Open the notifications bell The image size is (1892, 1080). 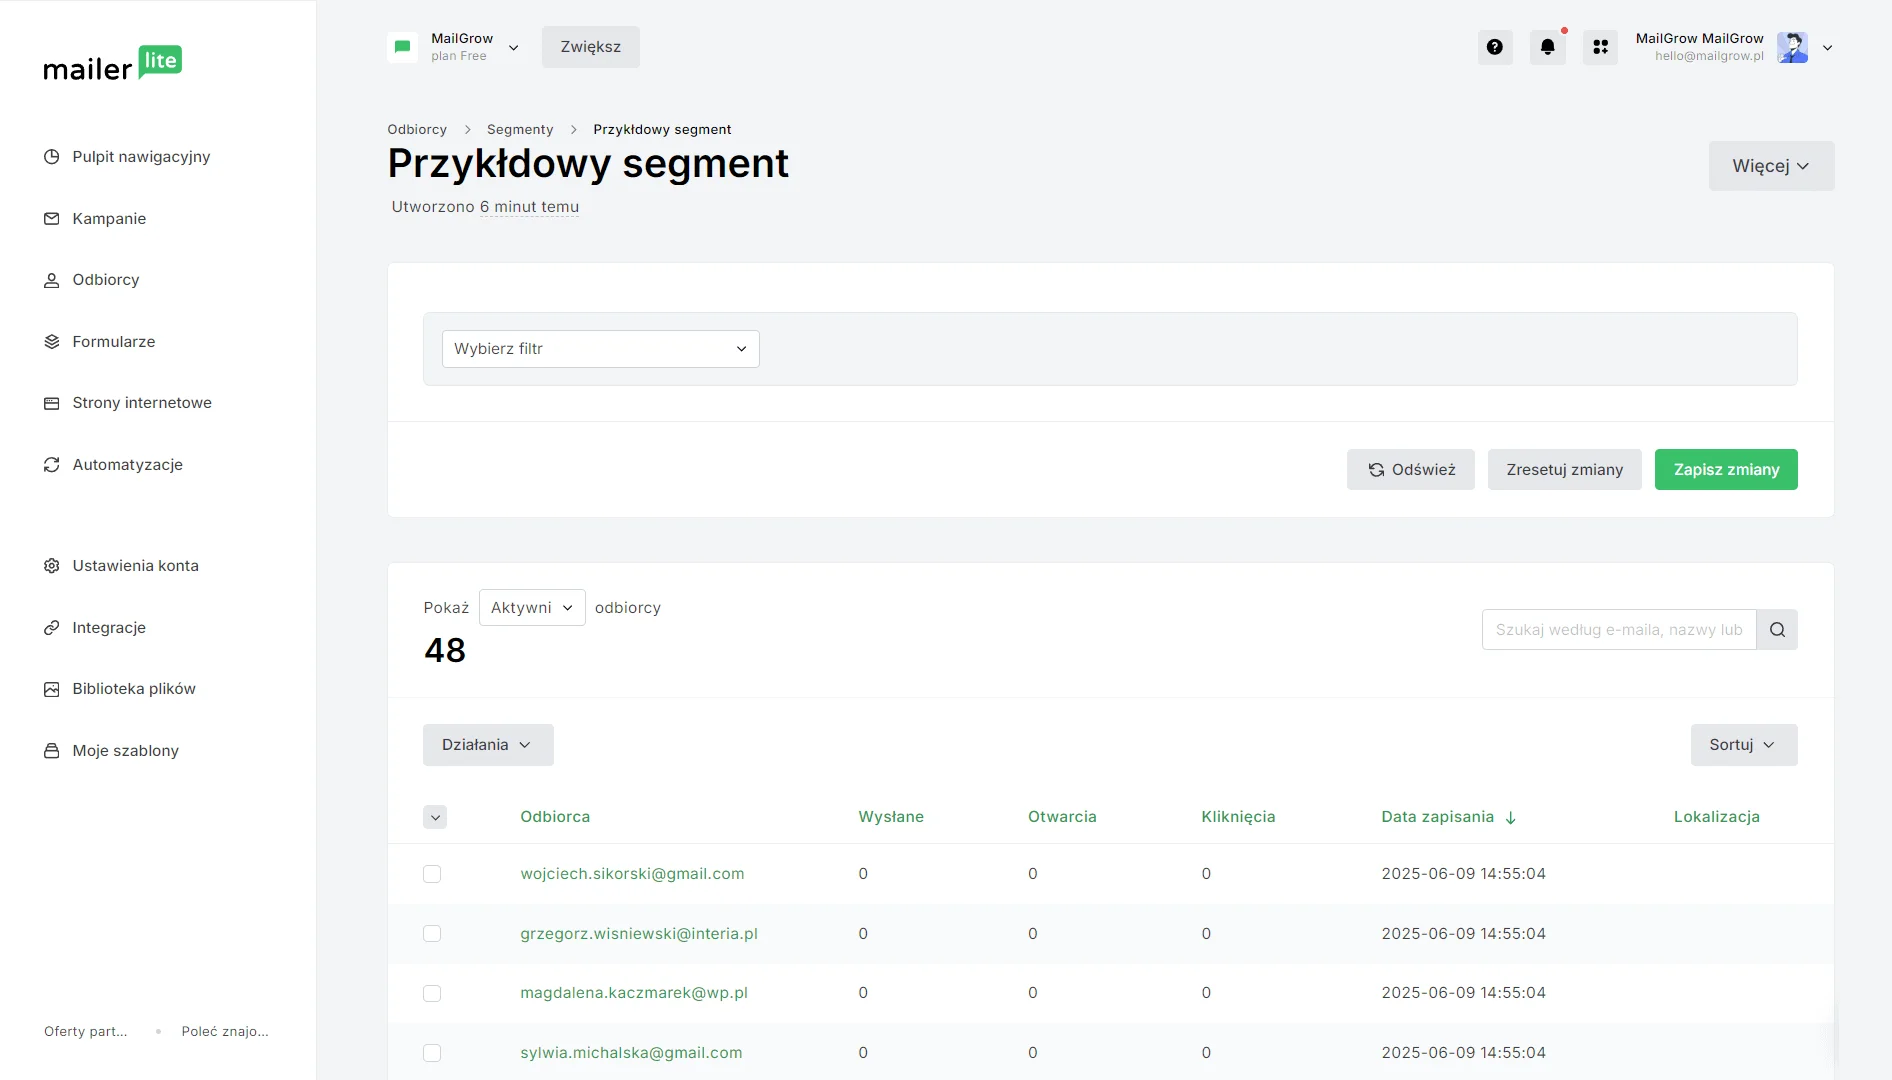coord(1547,47)
